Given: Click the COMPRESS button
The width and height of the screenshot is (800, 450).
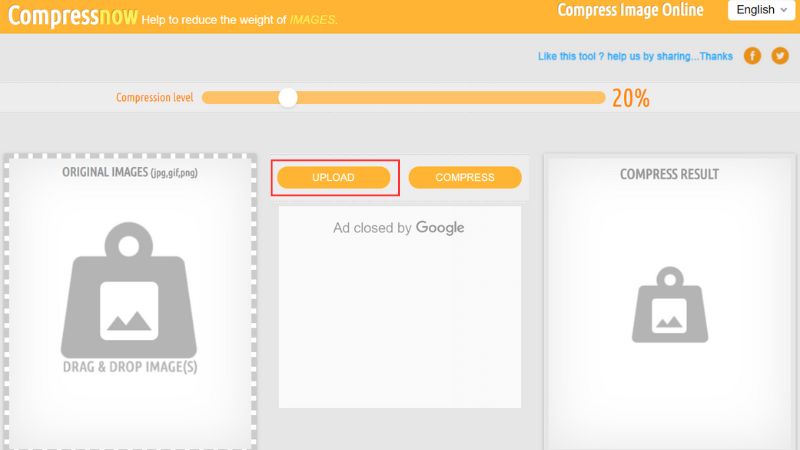Looking at the screenshot, I should pyautogui.click(x=465, y=178).
